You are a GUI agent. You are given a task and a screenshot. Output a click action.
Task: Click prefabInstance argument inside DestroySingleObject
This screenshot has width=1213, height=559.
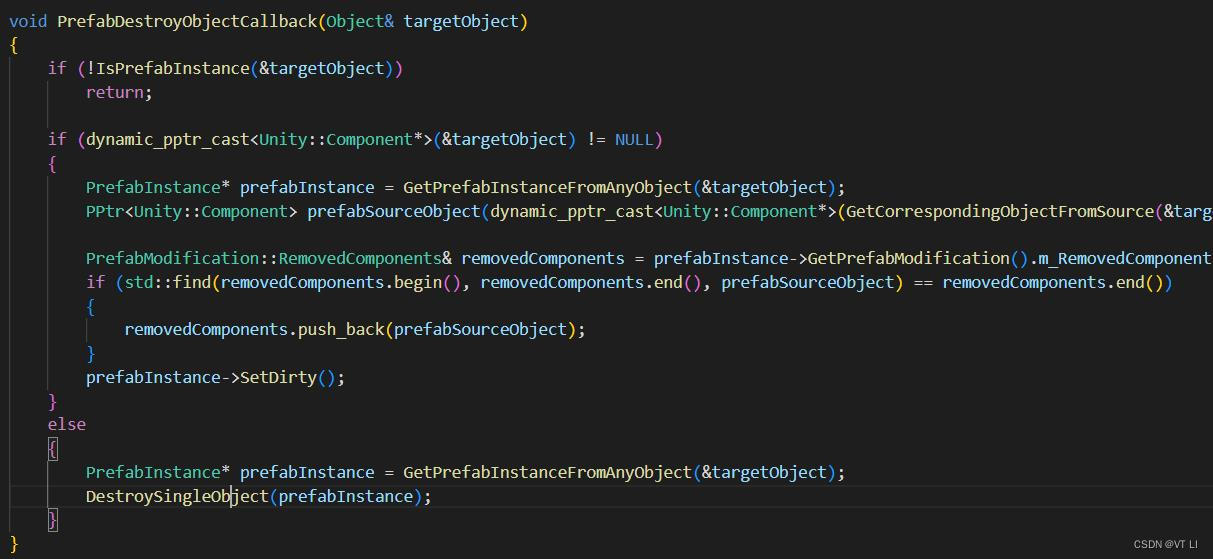pyautogui.click(x=346, y=496)
